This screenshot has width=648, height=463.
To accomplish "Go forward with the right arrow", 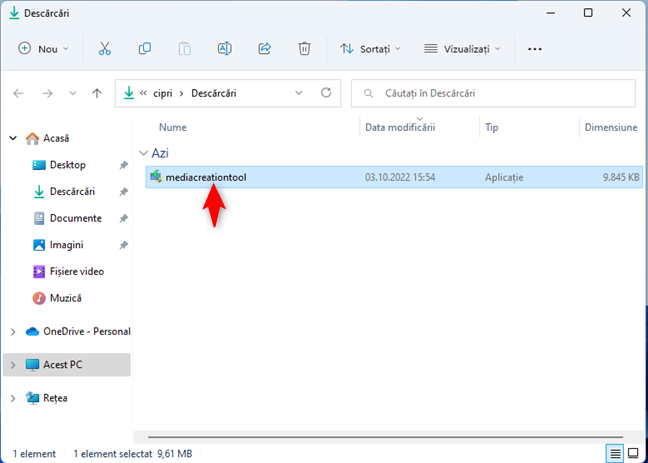I will click(47, 93).
